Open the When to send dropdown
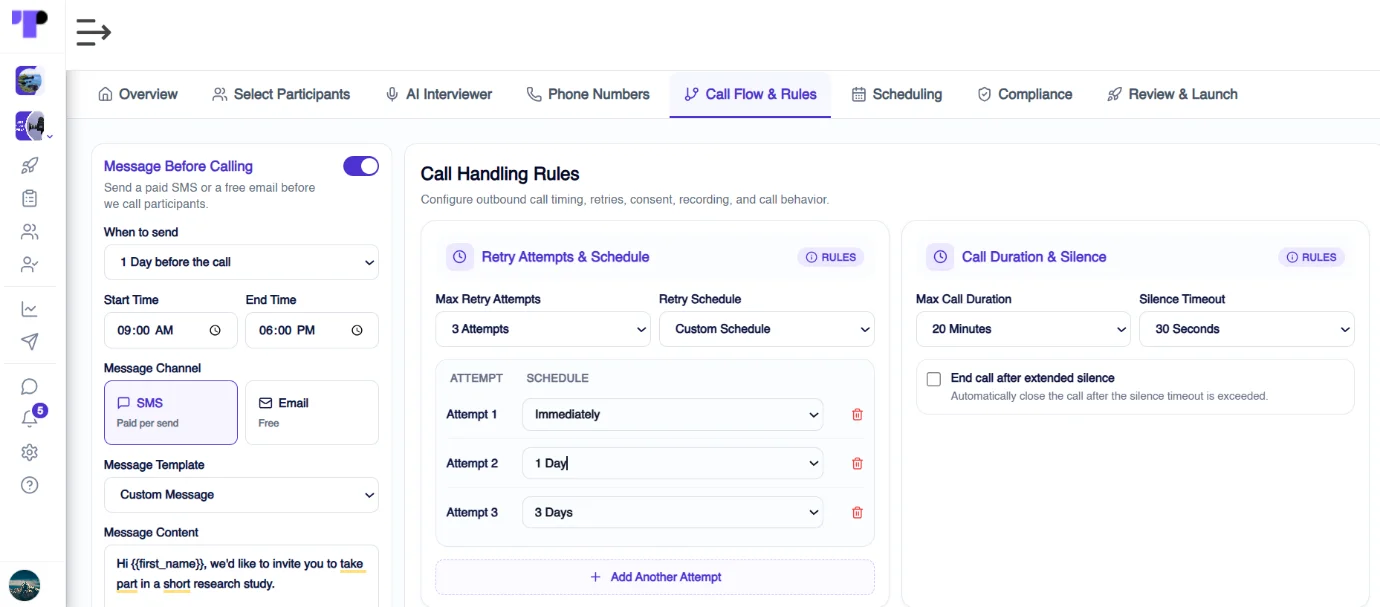 tap(241, 262)
